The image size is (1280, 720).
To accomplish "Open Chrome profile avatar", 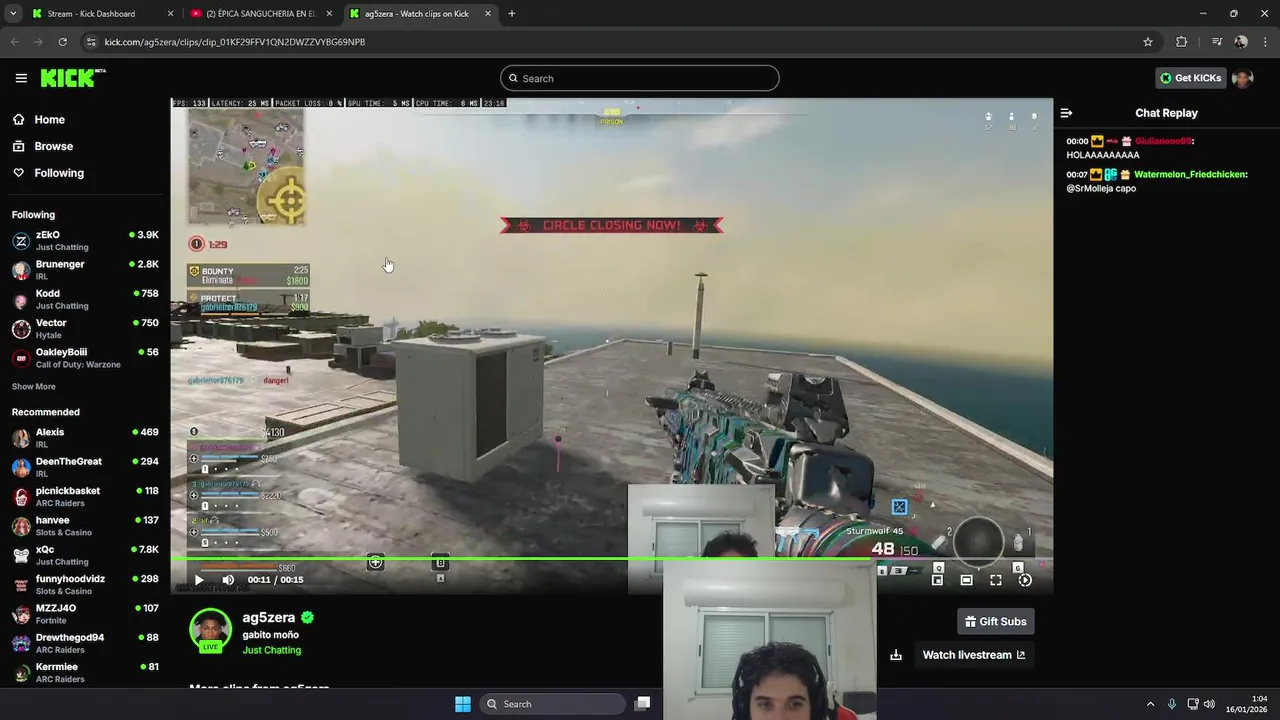I will point(1241,42).
